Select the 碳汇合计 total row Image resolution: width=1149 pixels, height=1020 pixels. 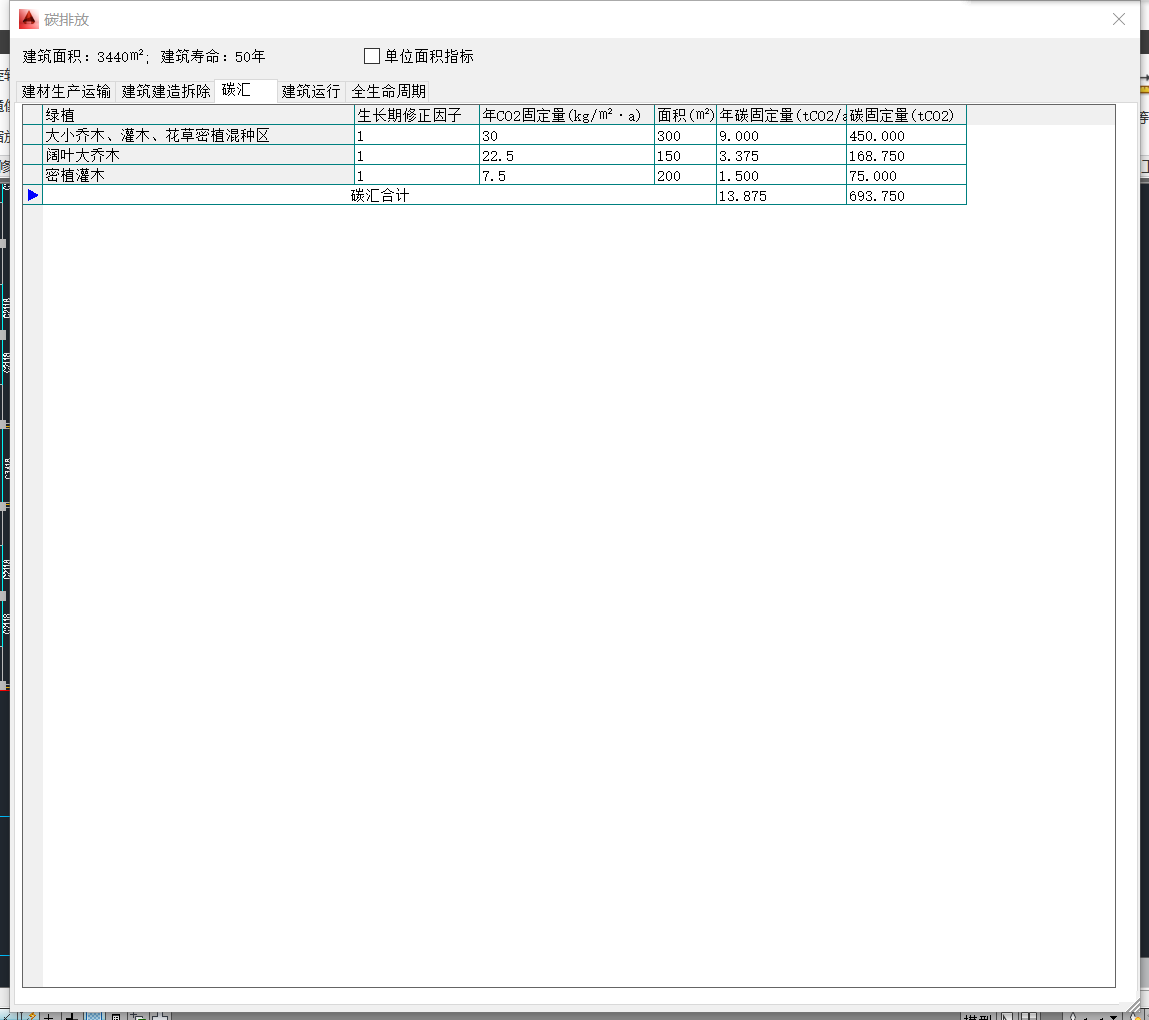(x=379, y=196)
